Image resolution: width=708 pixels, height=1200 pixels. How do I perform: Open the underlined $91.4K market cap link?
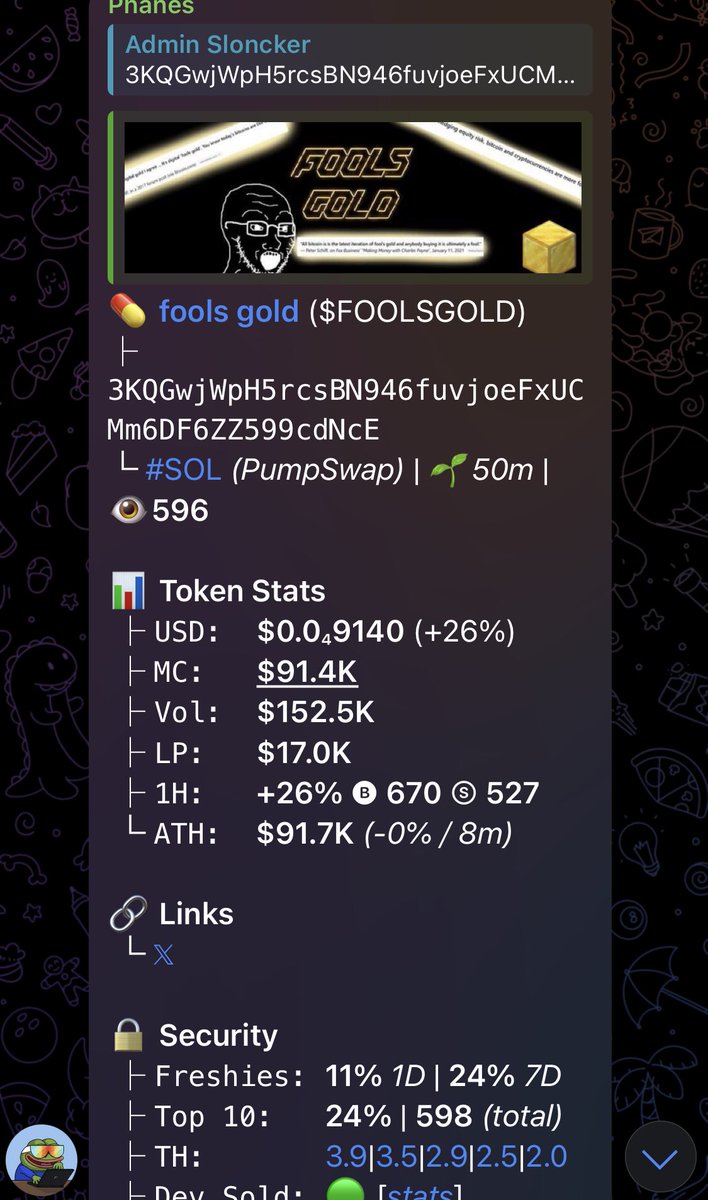click(307, 672)
